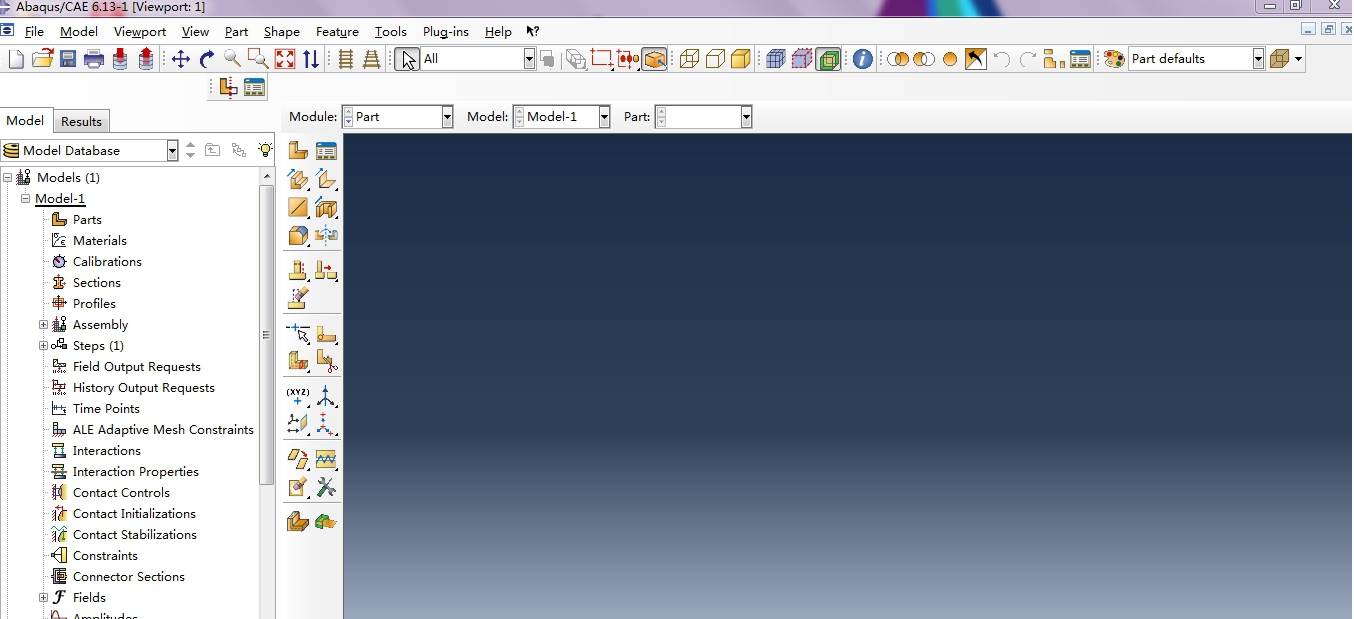Select the Magnify View tool
1354x619 pixels.
233,59
